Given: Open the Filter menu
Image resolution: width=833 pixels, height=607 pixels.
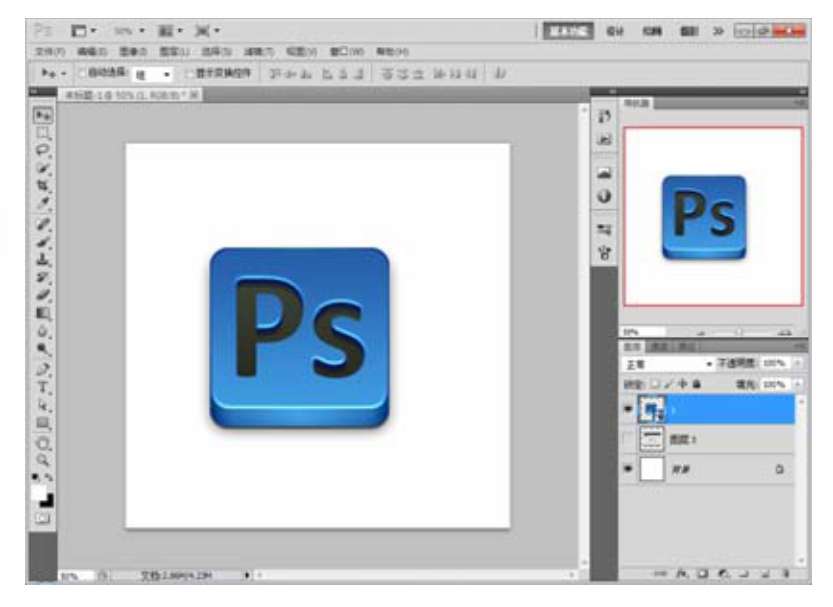Looking at the screenshot, I should coord(259,52).
